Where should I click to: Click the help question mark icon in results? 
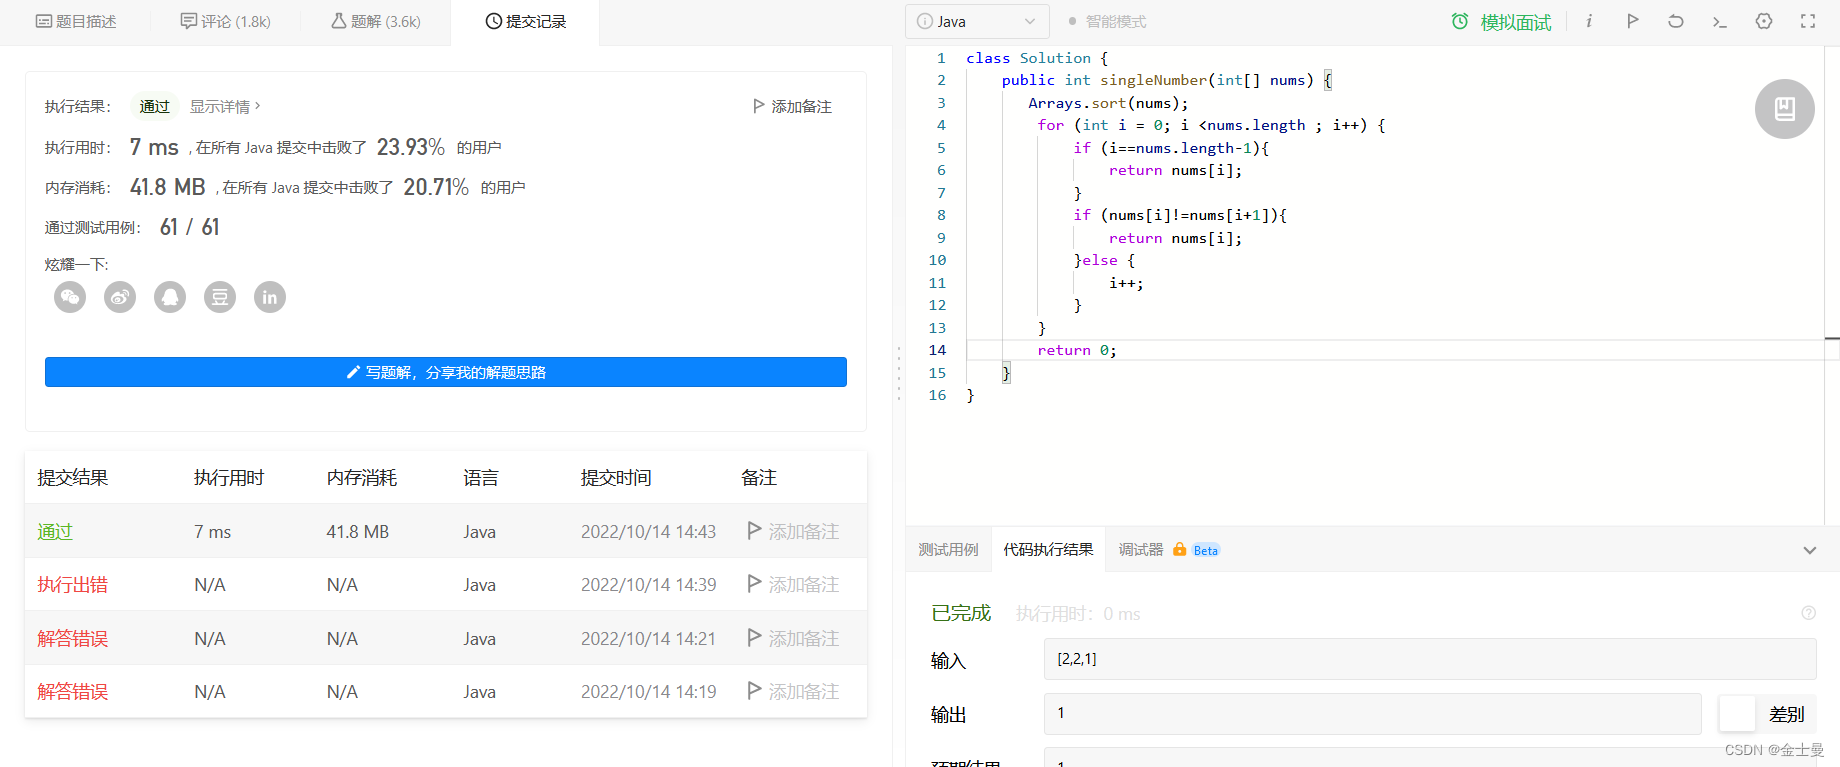pos(1808,613)
